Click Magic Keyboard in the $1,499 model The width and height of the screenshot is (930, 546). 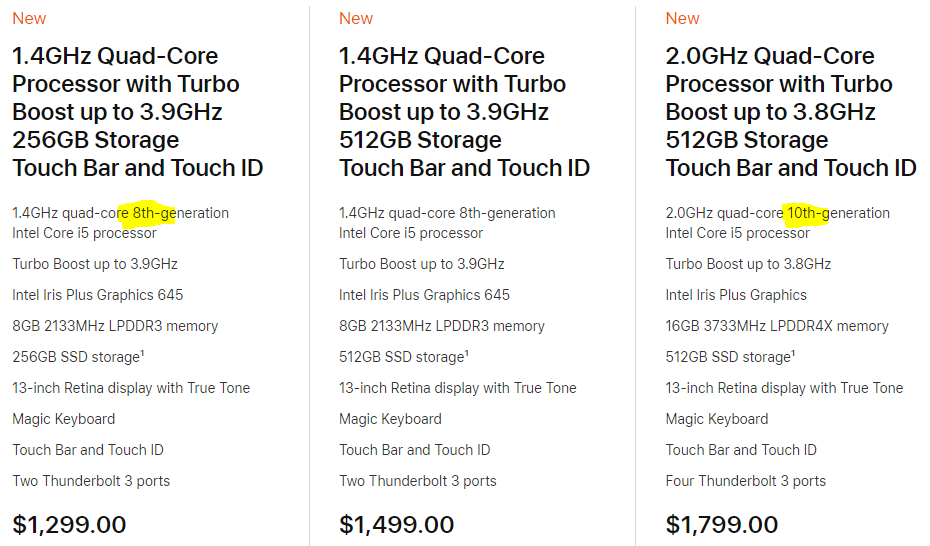pyautogui.click(x=390, y=419)
